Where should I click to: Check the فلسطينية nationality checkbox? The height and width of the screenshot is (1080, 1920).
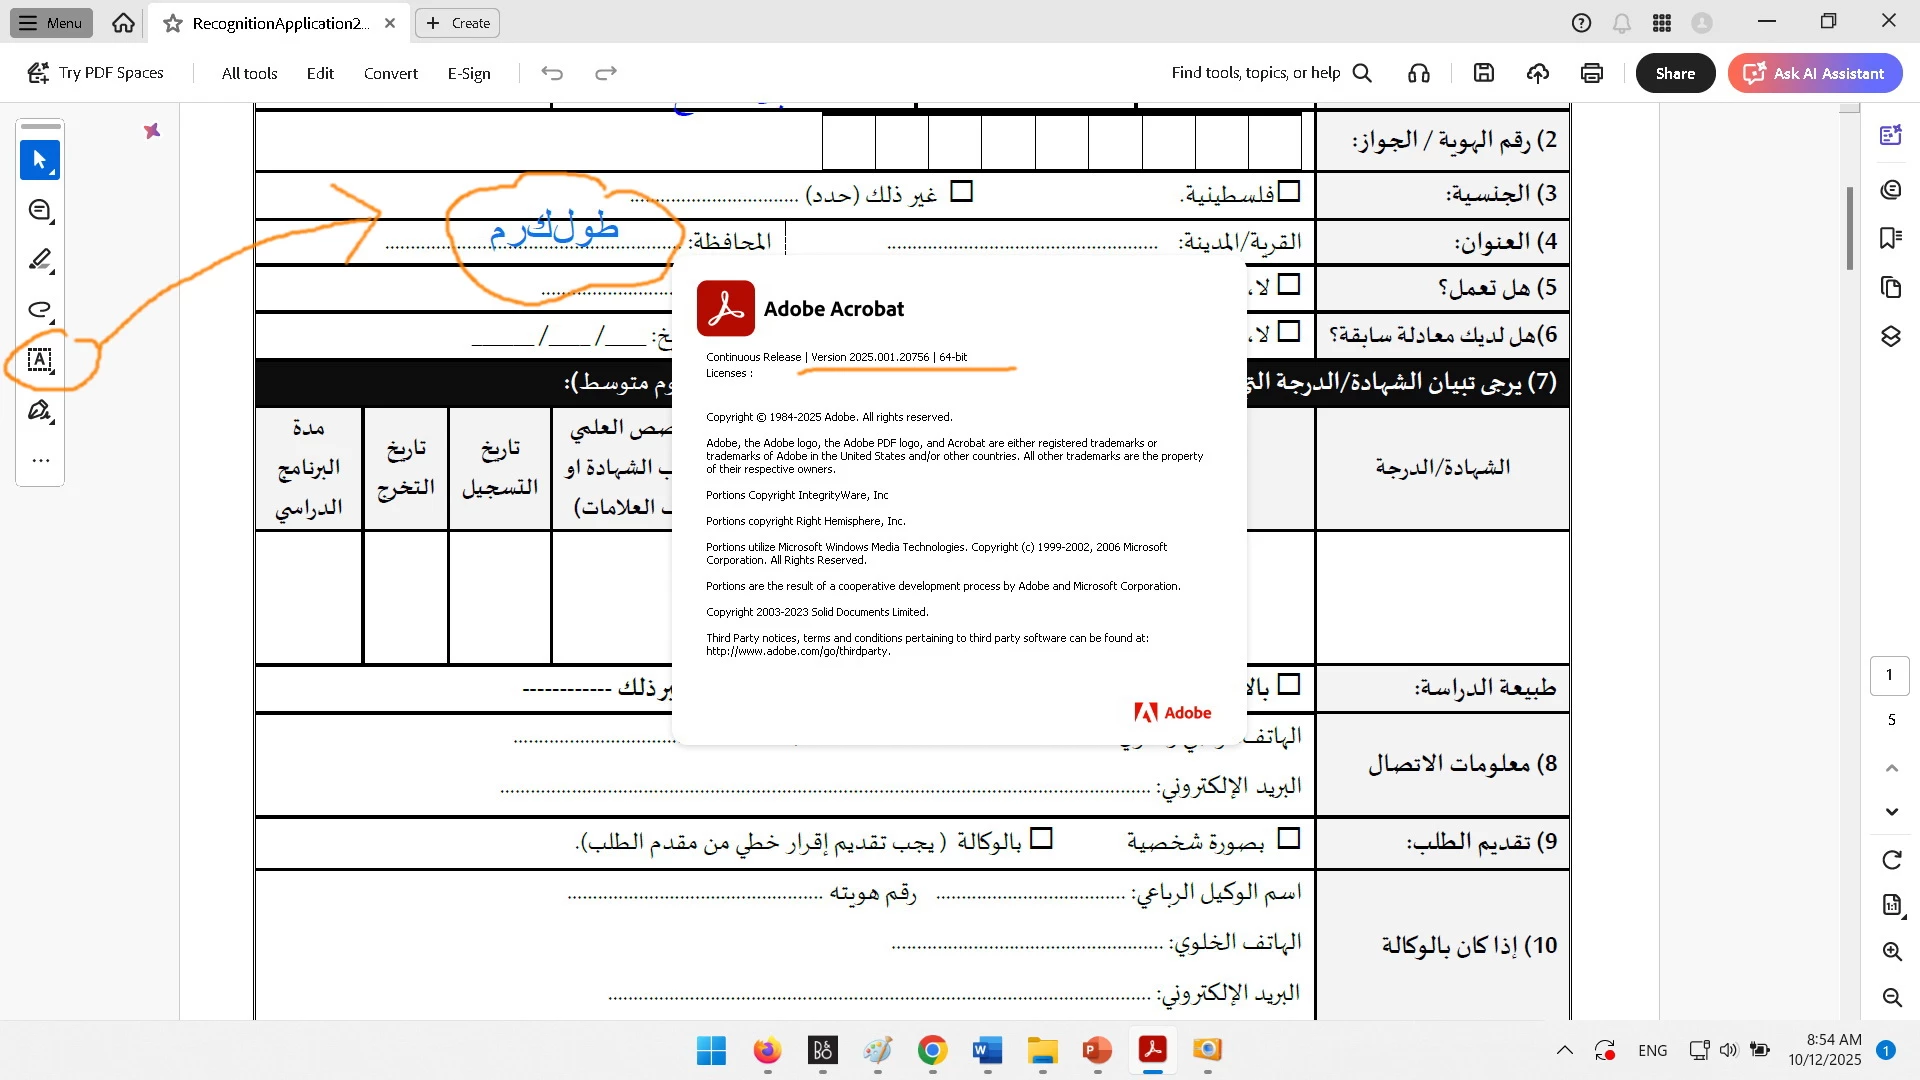tap(1289, 191)
